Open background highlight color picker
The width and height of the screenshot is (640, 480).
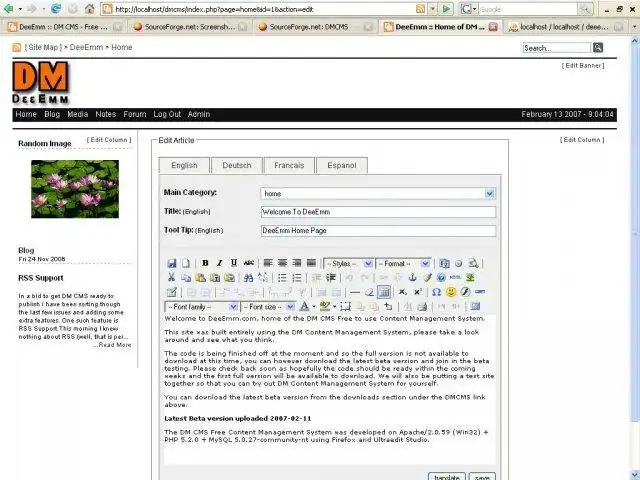[x=325, y=306]
